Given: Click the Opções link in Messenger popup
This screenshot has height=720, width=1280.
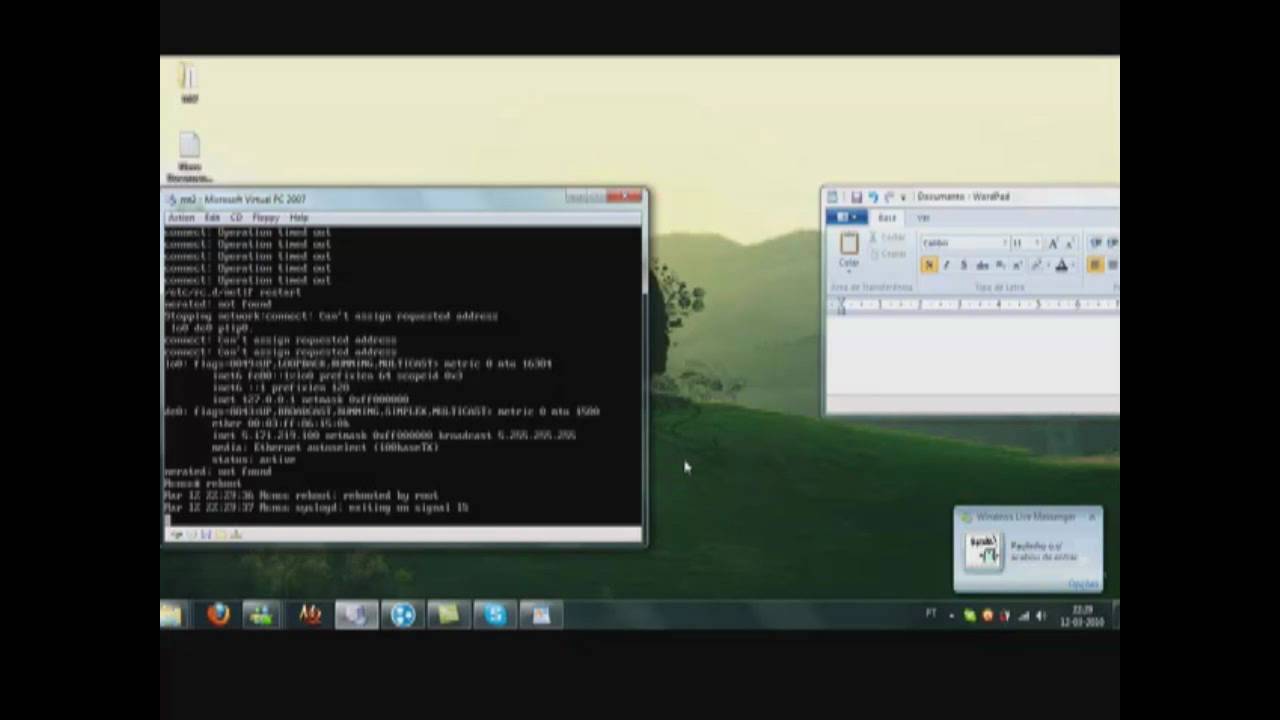Looking at the screenshot, I should (x=1082, y=584).
